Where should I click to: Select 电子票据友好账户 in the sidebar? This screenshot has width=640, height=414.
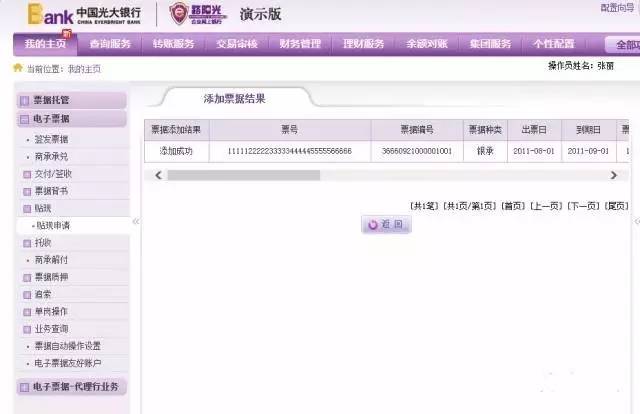tap(68, 363)
